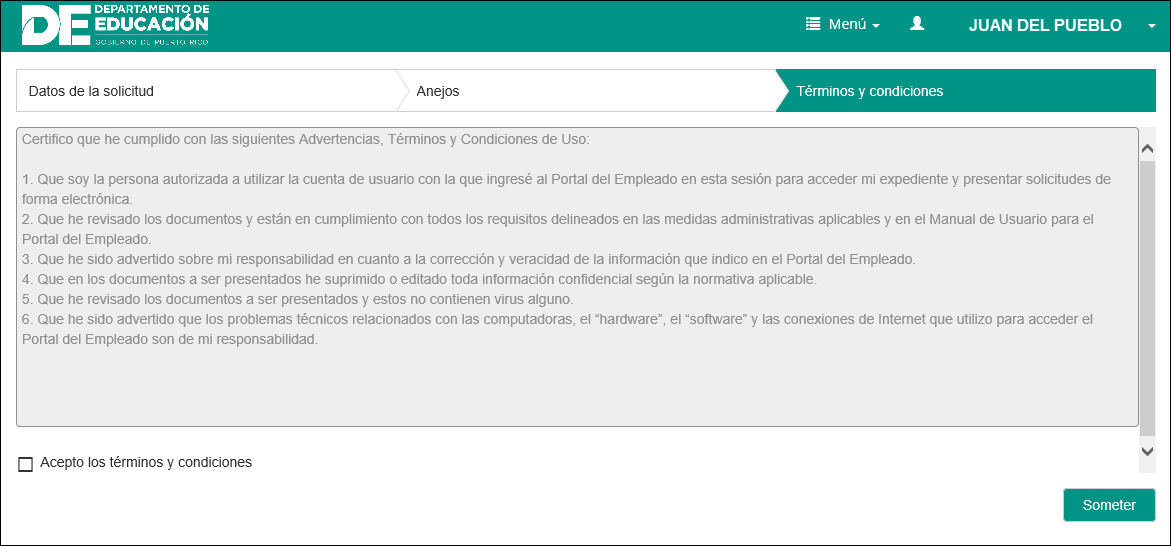Screen dimensions: 1171x546
Task: Click the JUAN DEL PUEBLO username
Action: point(1045,26)
